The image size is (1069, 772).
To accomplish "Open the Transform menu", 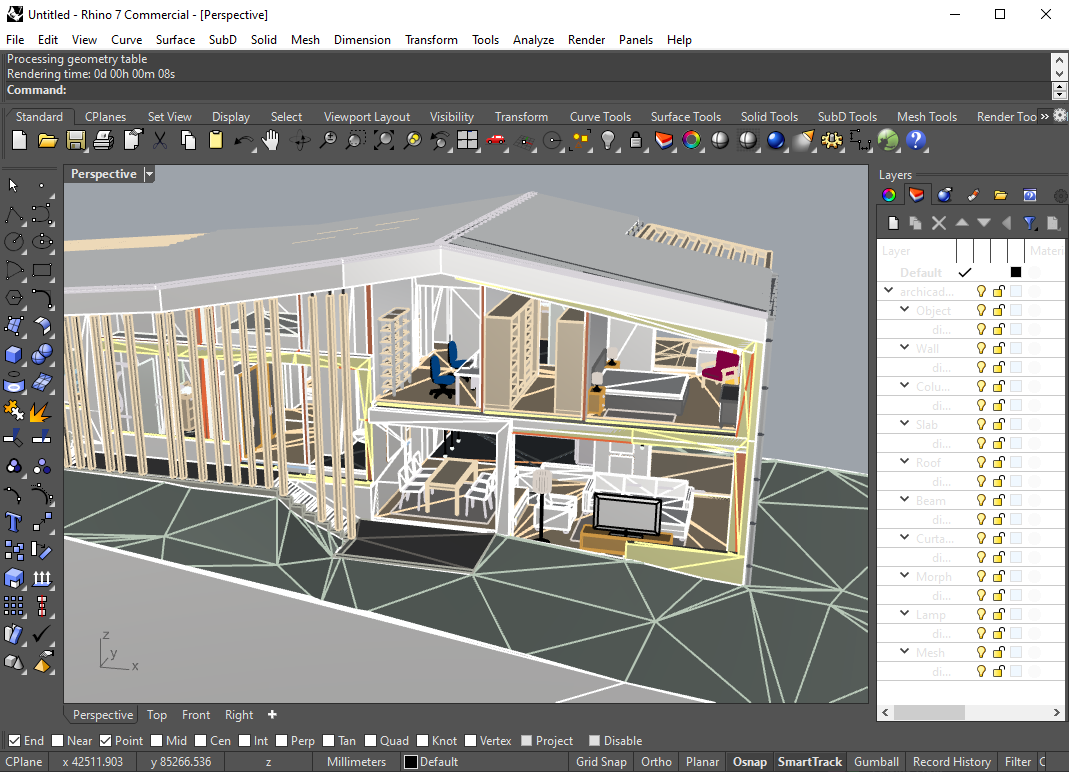I will pos(431,40).
